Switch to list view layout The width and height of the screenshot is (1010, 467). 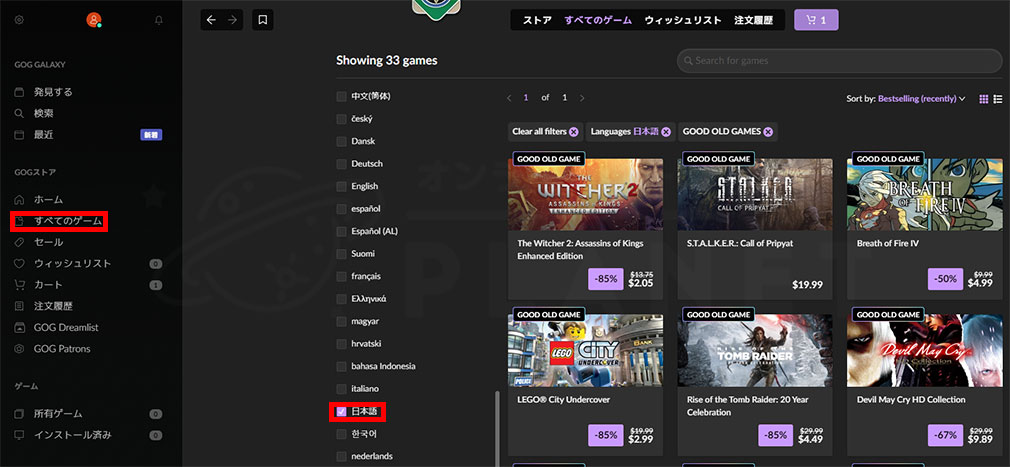pos(998,99)
